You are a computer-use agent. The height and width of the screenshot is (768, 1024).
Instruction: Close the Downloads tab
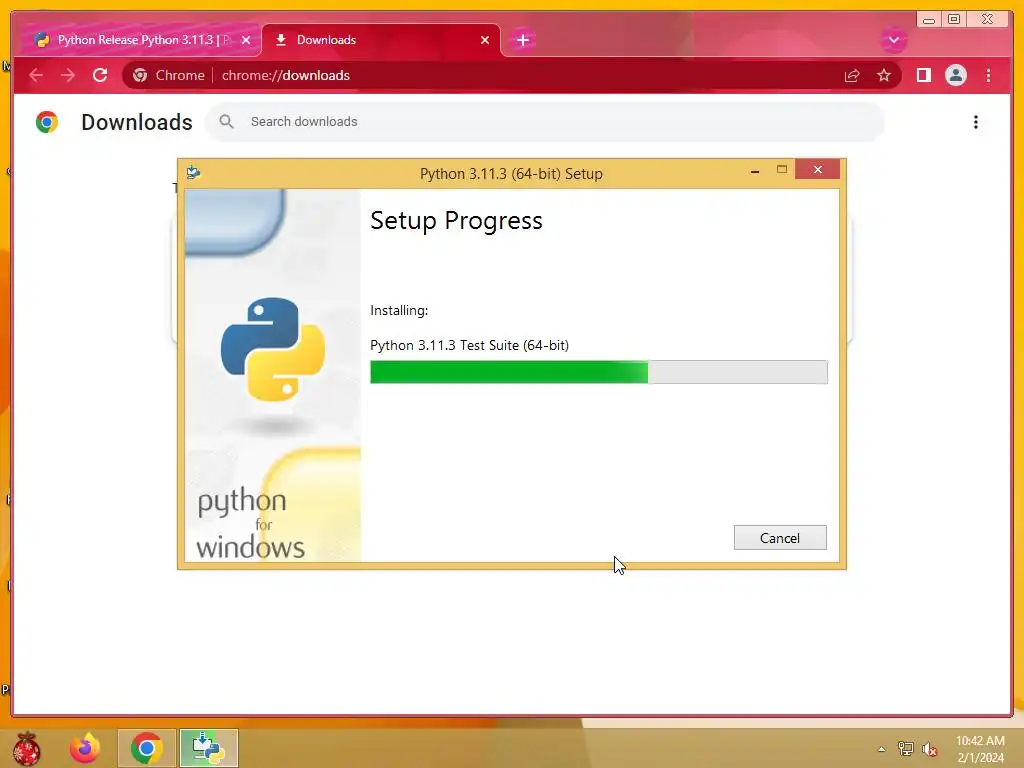pos(485,40)
